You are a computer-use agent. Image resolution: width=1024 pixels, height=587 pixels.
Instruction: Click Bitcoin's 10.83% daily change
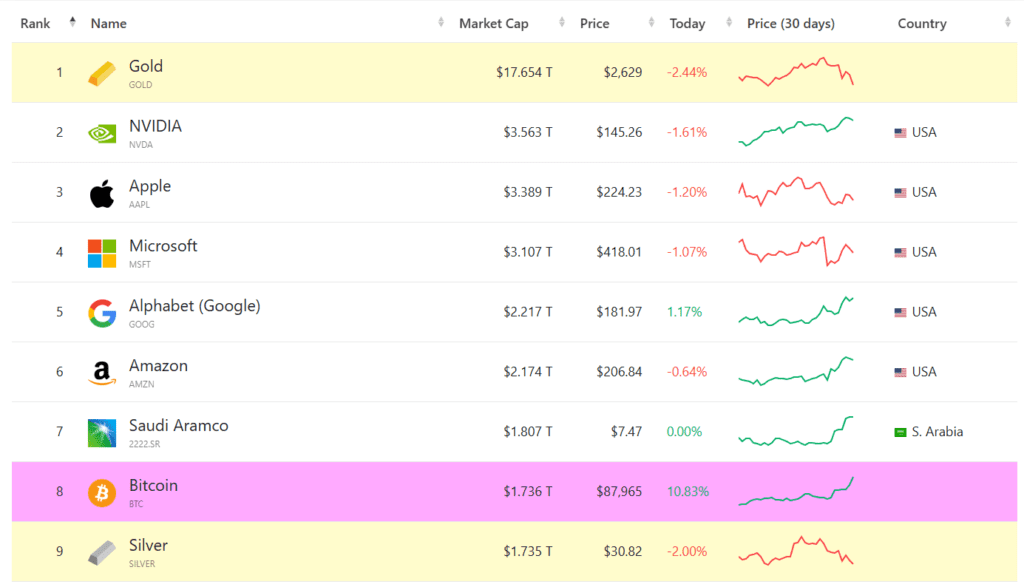coord(688,492)
